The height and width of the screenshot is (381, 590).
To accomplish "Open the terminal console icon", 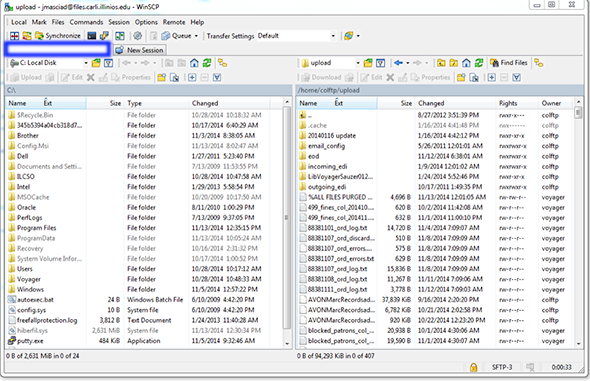I will 92,36.
